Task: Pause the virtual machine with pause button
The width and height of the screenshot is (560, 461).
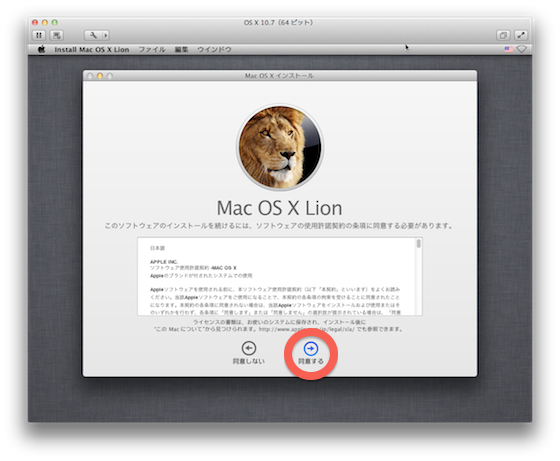Action: coord(39,35)
